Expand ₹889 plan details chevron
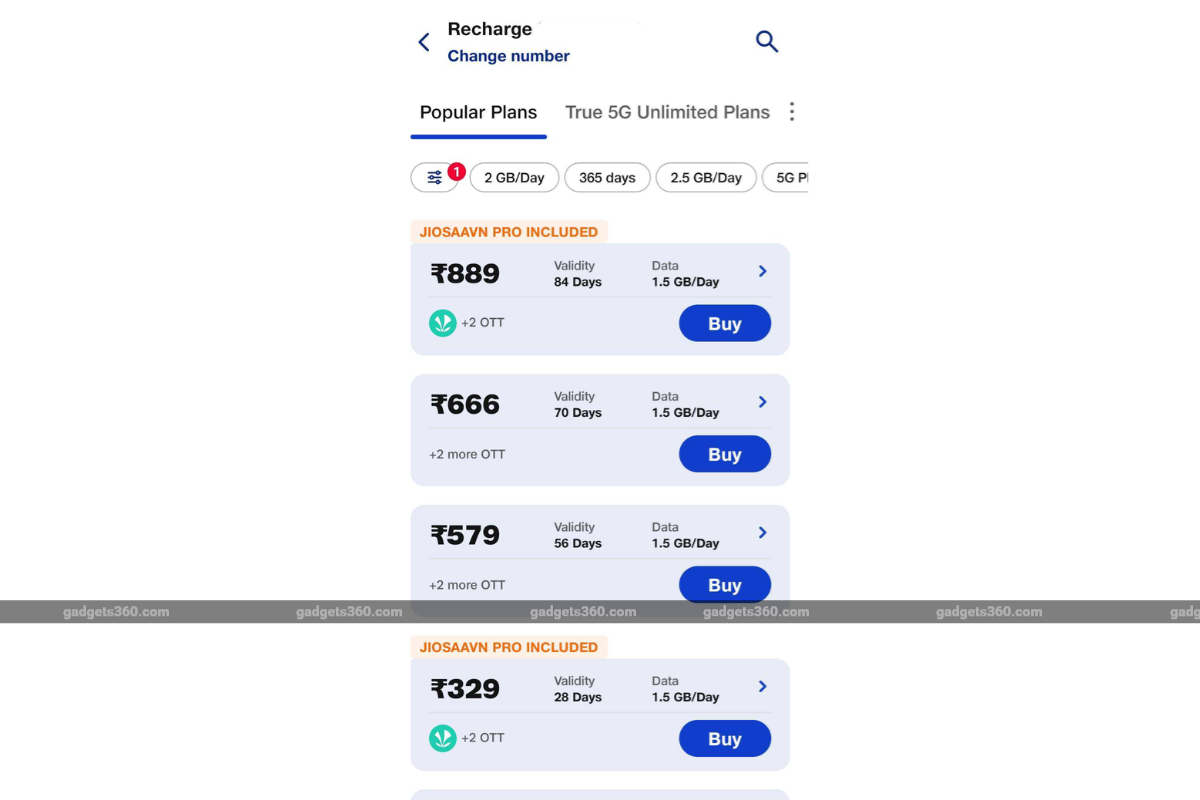Image resolution: width=1200 pixels, height=800 pixels. click(763, 271)
